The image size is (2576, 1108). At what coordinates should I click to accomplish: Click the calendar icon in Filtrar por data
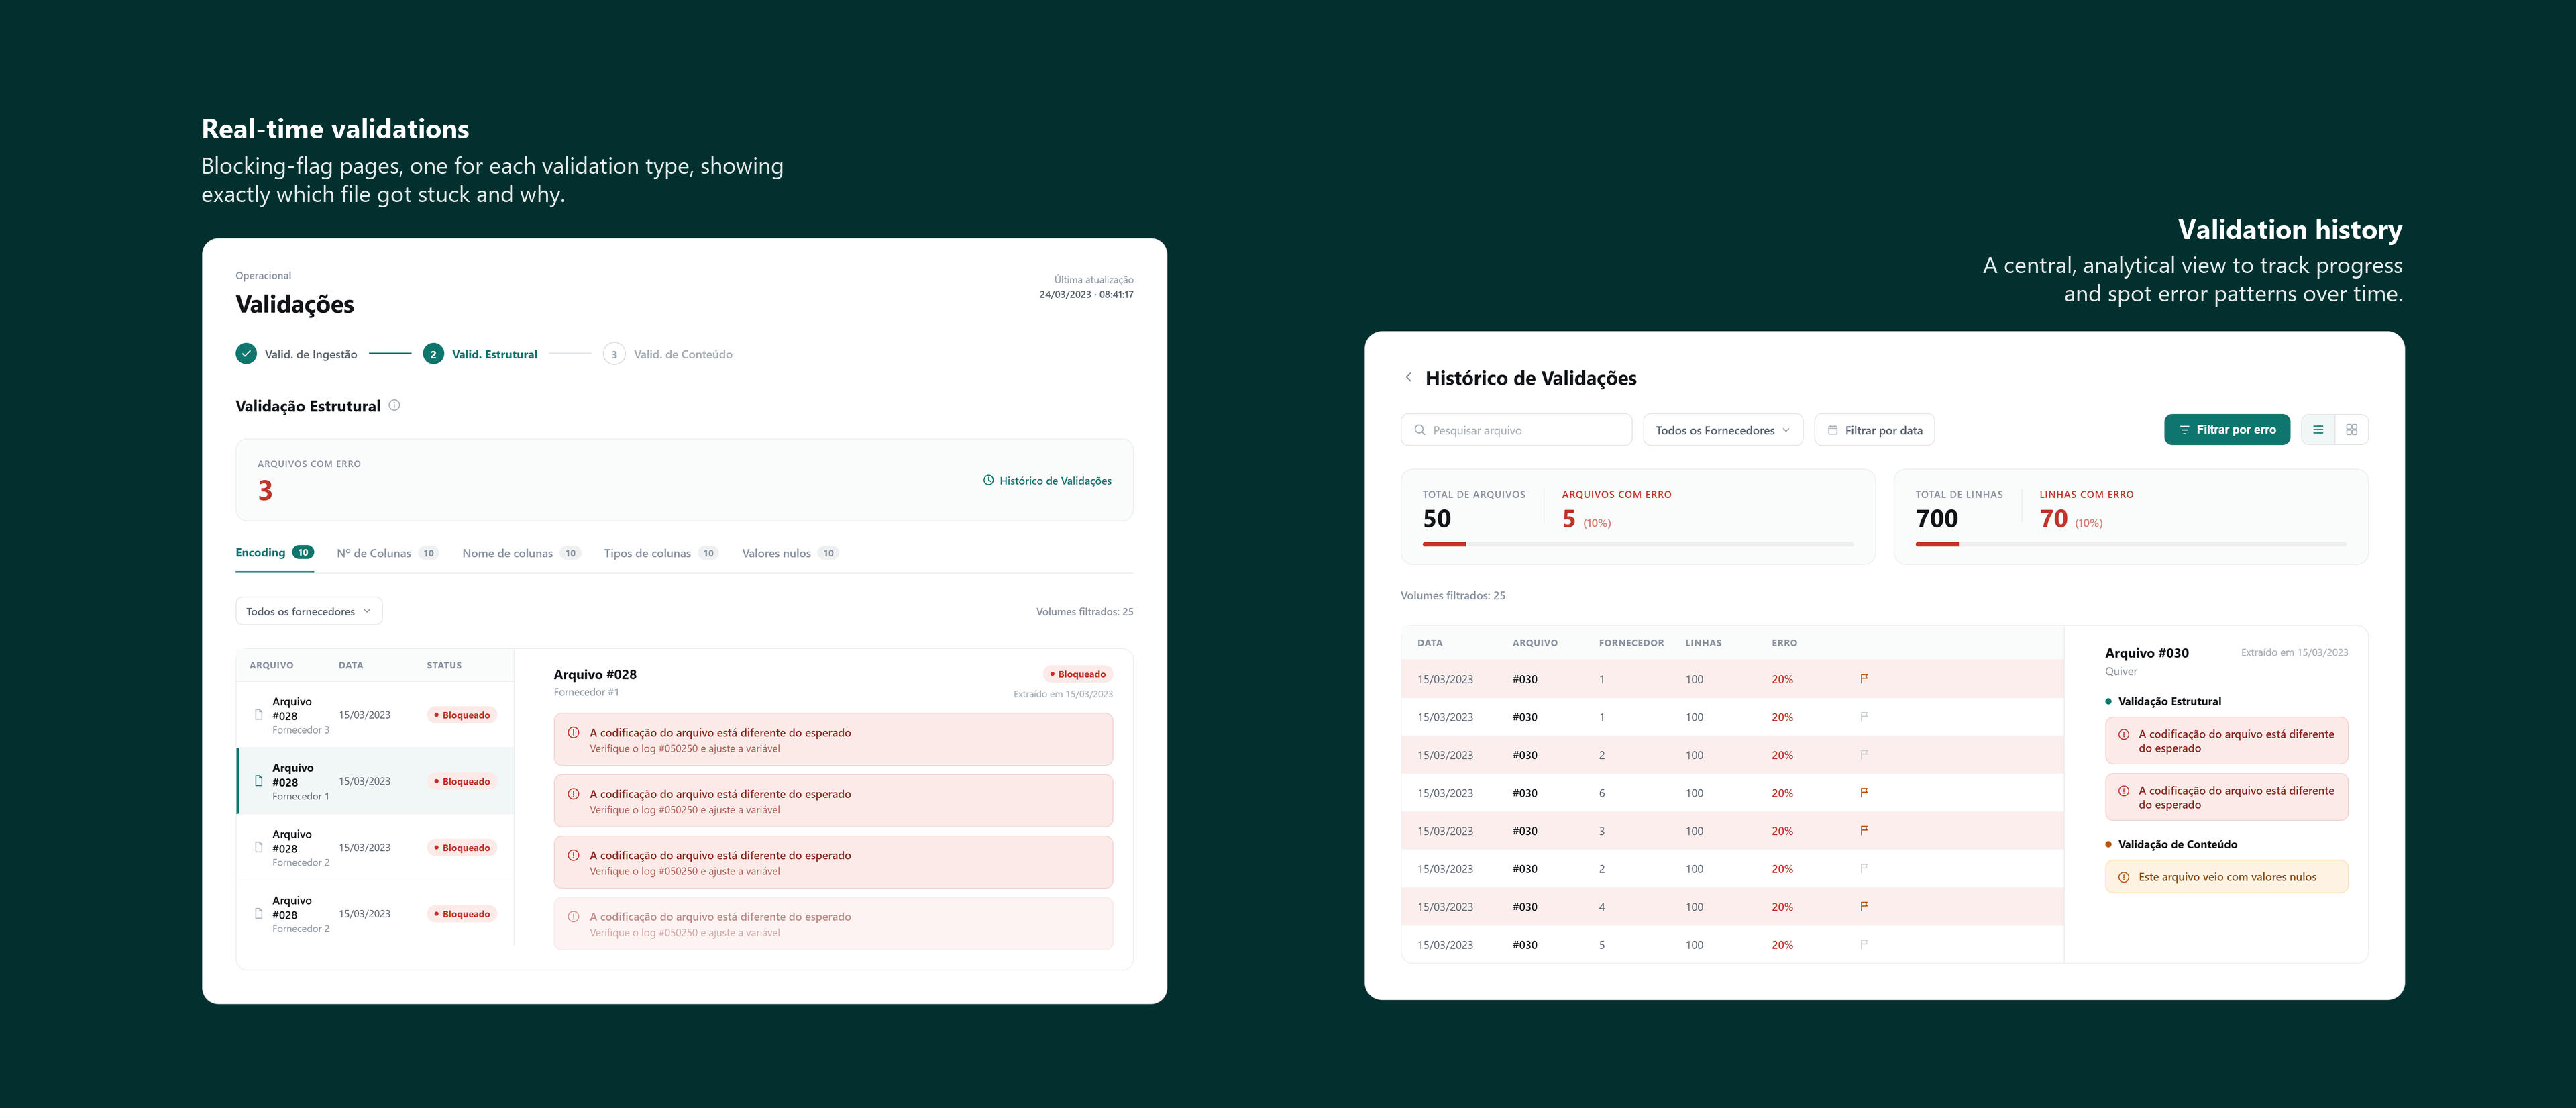tap(1832, 430)
